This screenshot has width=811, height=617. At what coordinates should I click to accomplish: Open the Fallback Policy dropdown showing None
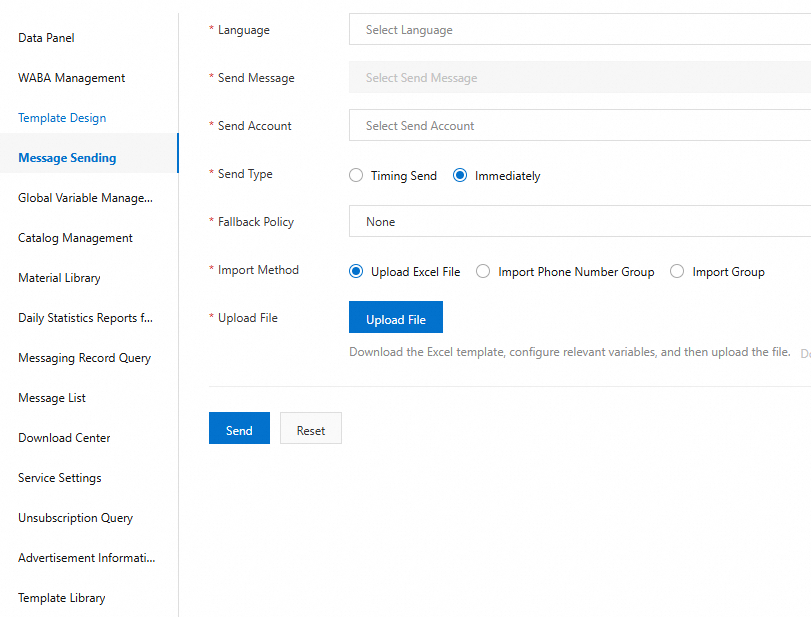coord(580,221)
